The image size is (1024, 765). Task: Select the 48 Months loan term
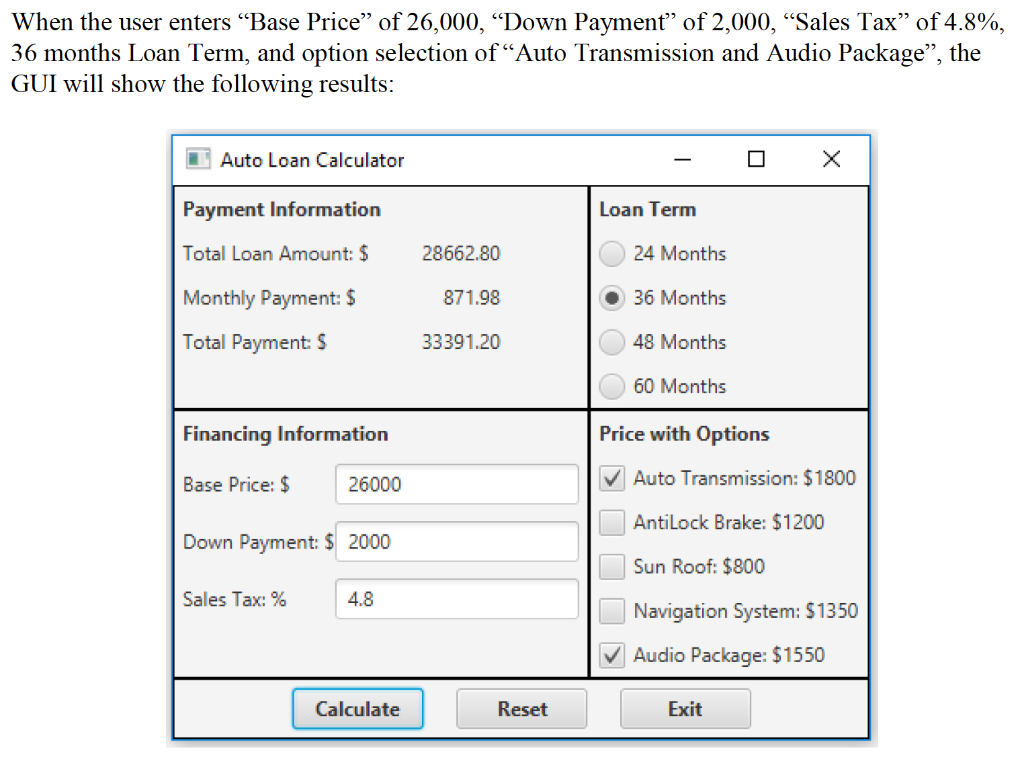tap(611, 342)
